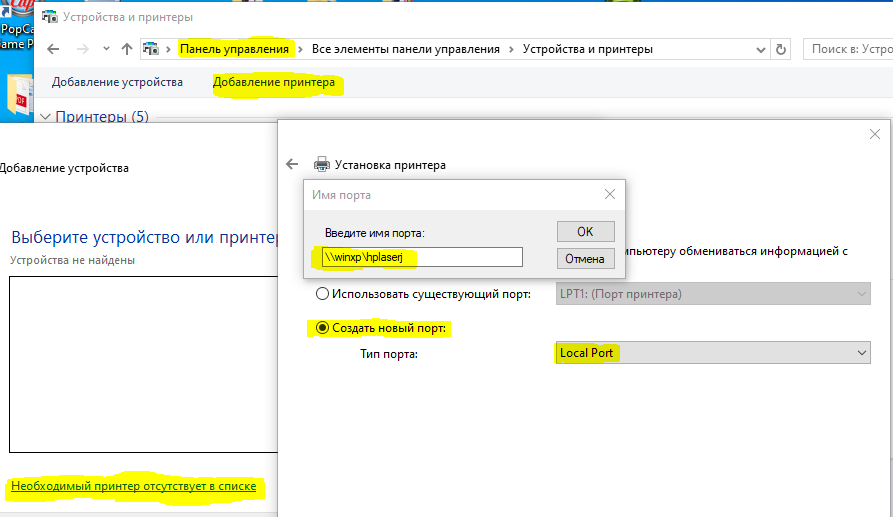Click back arrow in Установка принтера wizard

coord(292,164)
